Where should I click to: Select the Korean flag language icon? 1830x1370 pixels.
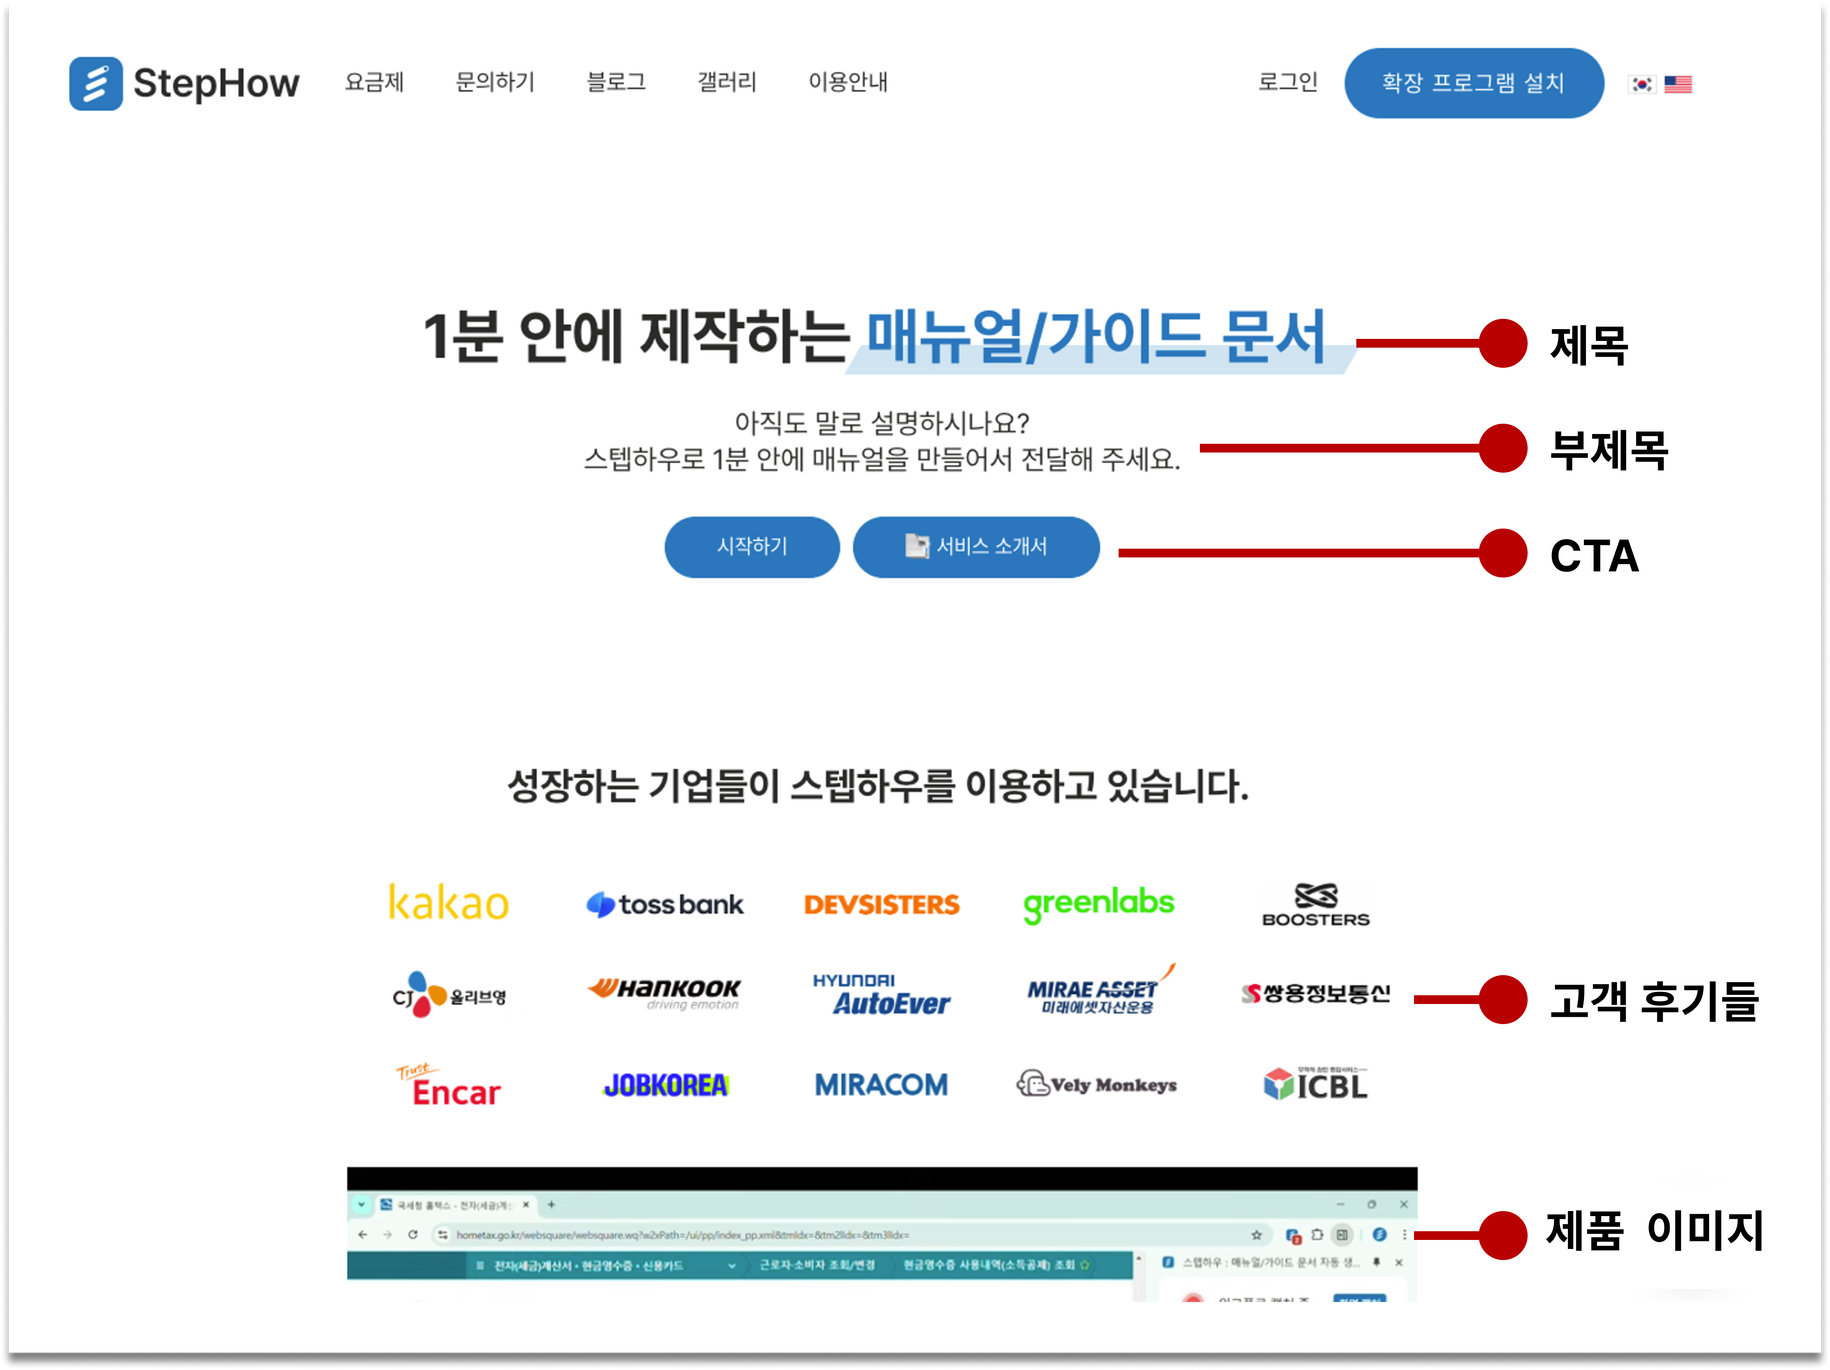[x=1642, y=84]
